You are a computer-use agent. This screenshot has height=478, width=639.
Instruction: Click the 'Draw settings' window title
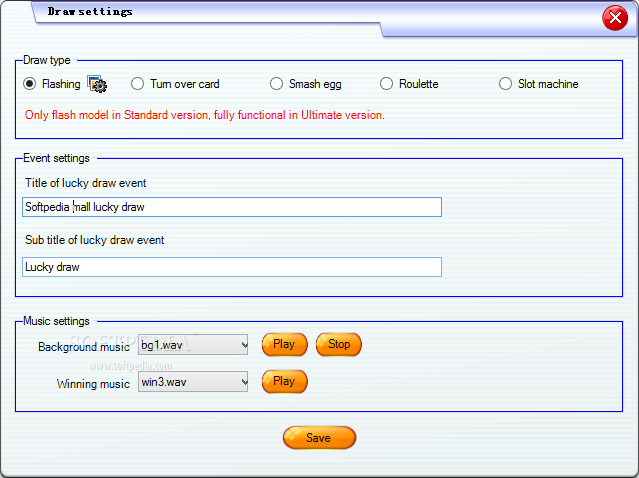[x=90, y=11]
